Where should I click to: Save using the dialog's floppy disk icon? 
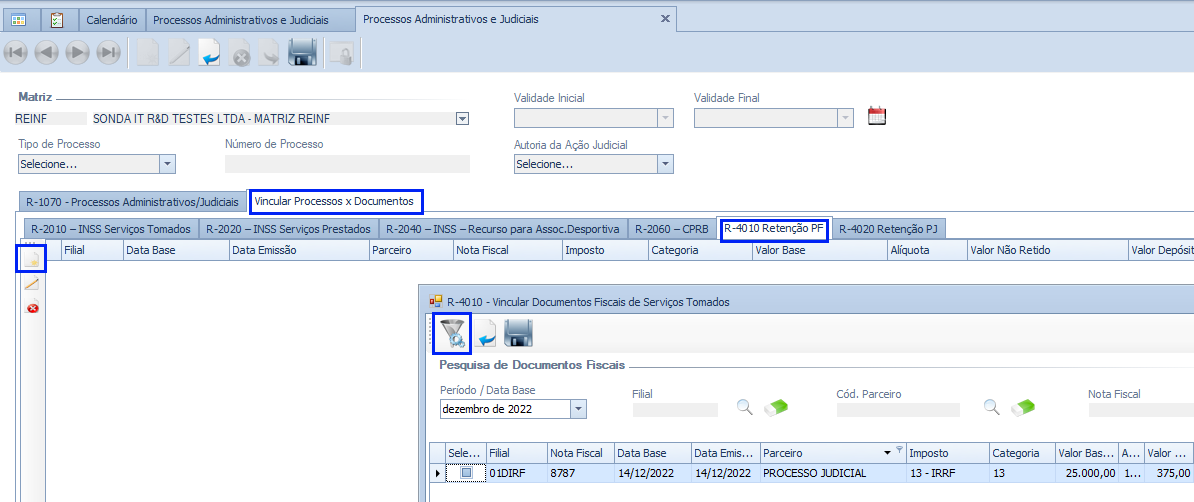[x=519, y=334]
